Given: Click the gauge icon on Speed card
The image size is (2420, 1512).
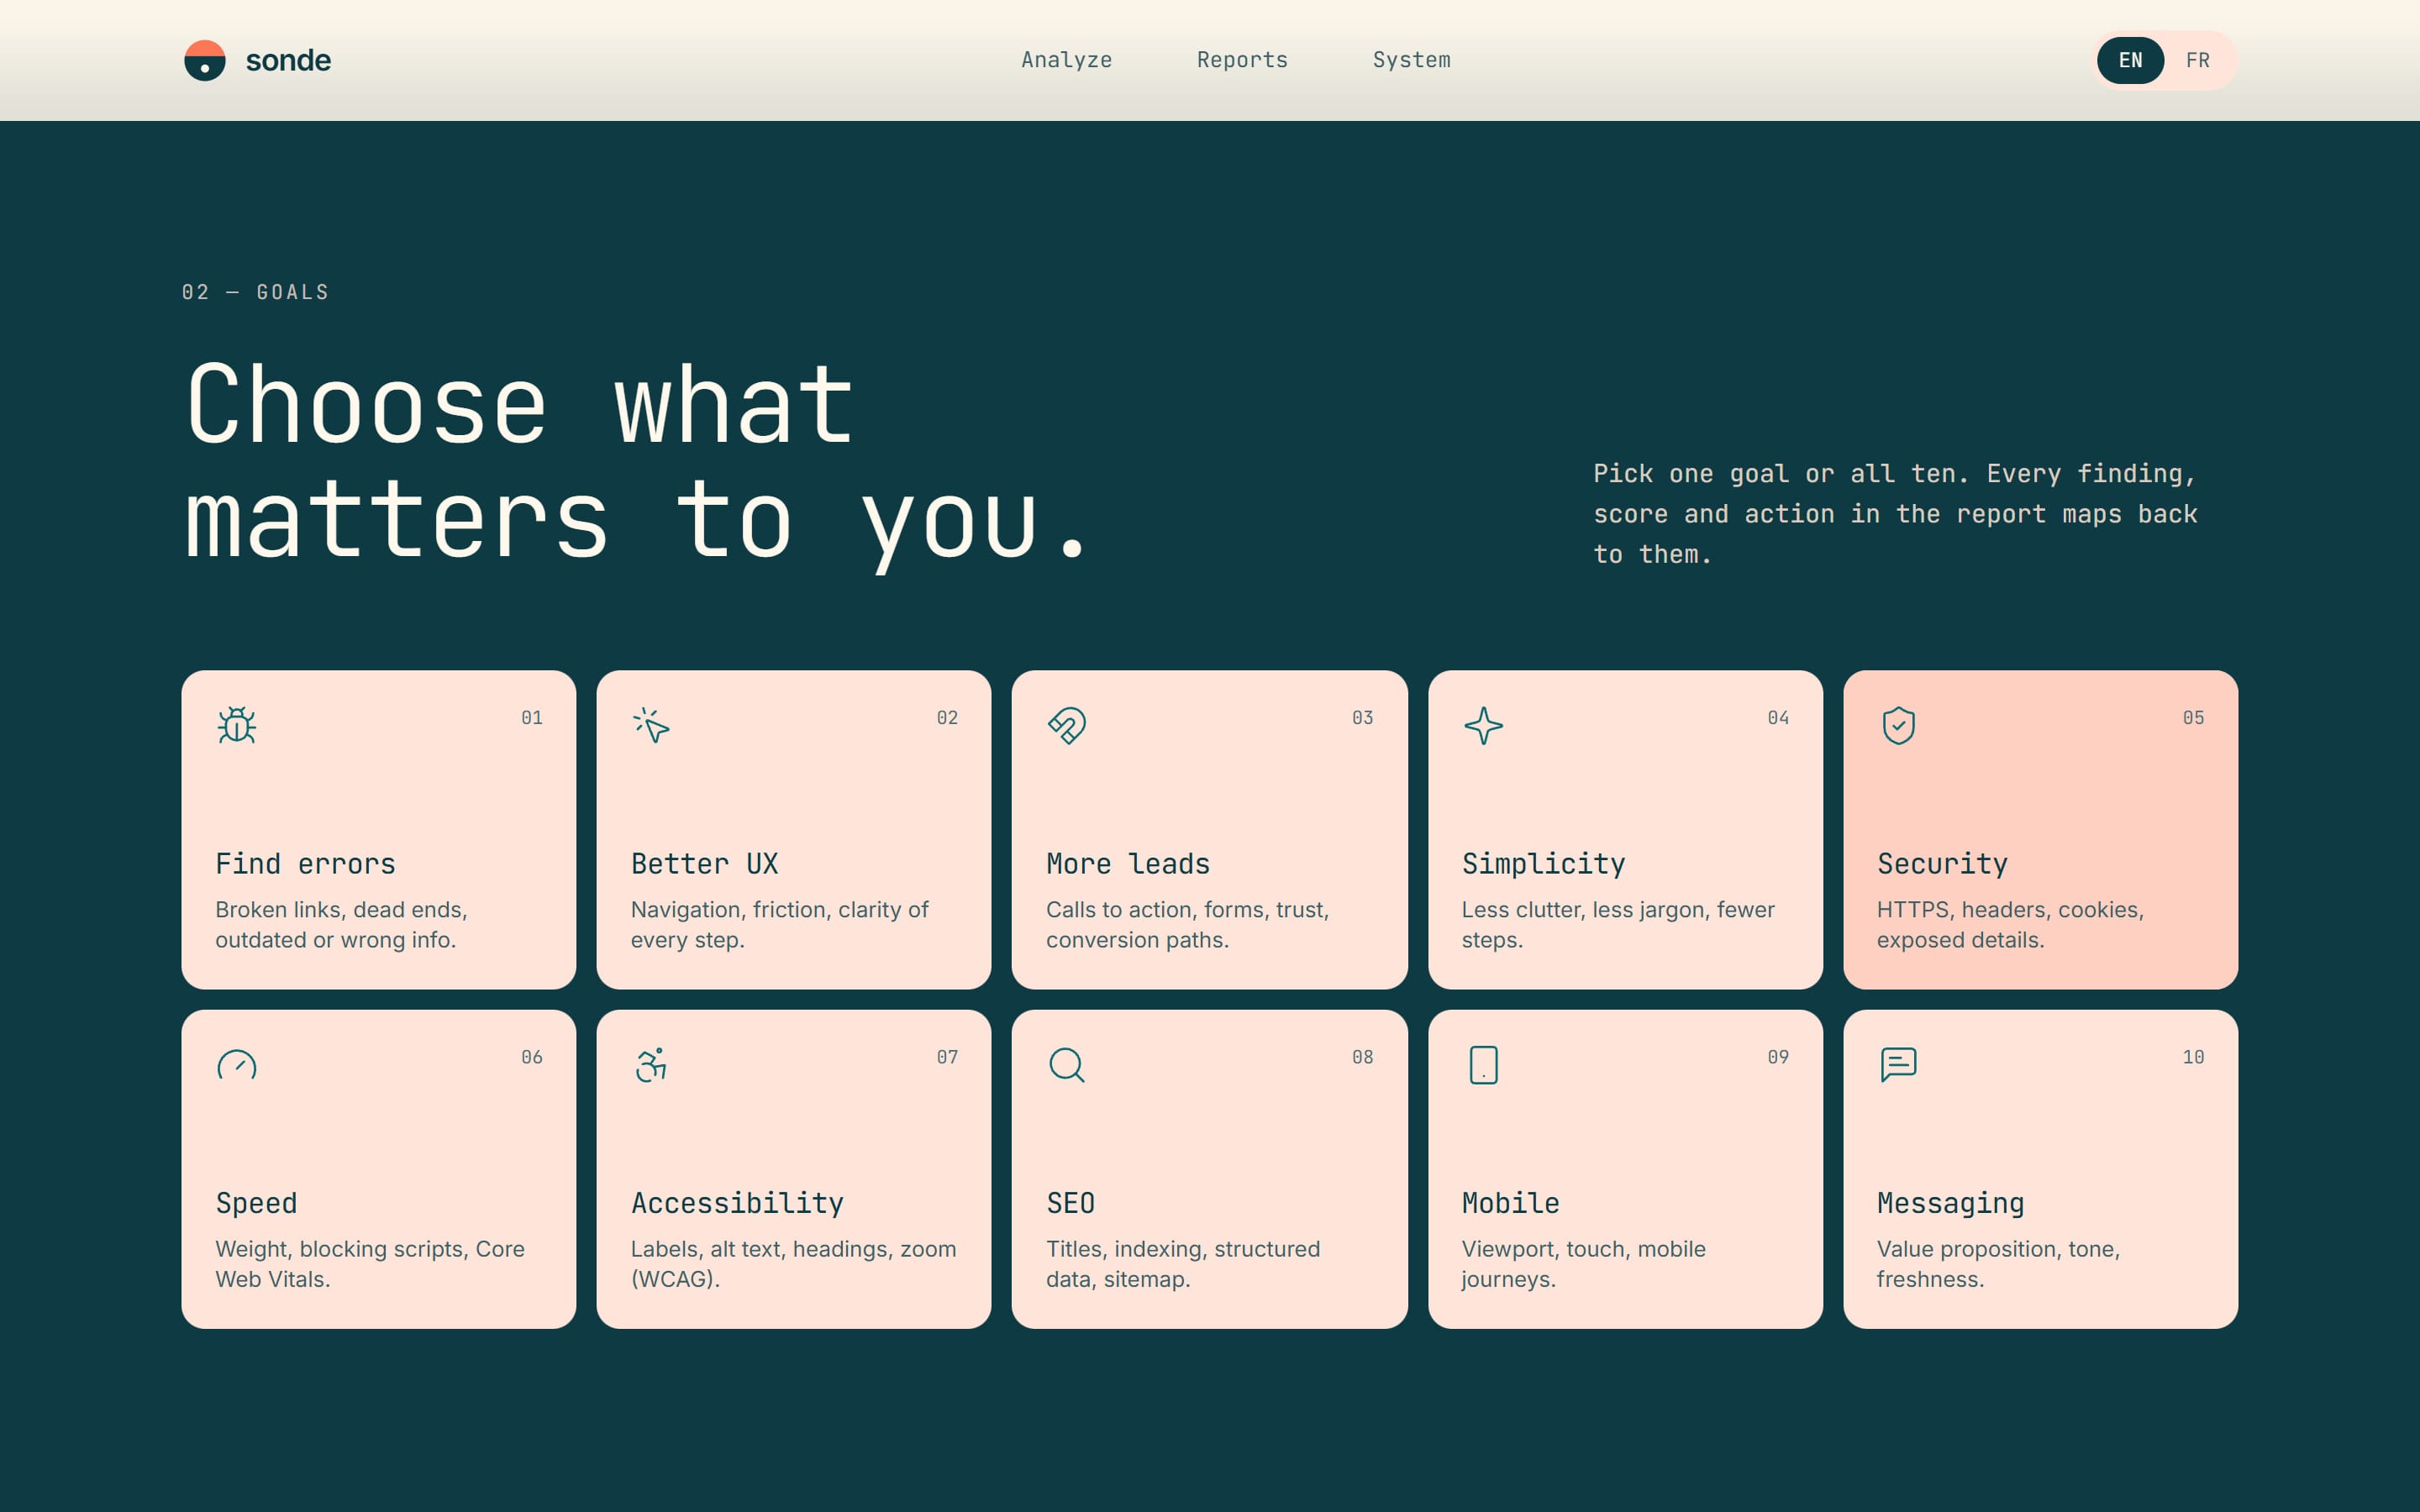Looking at the screenshot, I should point(237,1065).
